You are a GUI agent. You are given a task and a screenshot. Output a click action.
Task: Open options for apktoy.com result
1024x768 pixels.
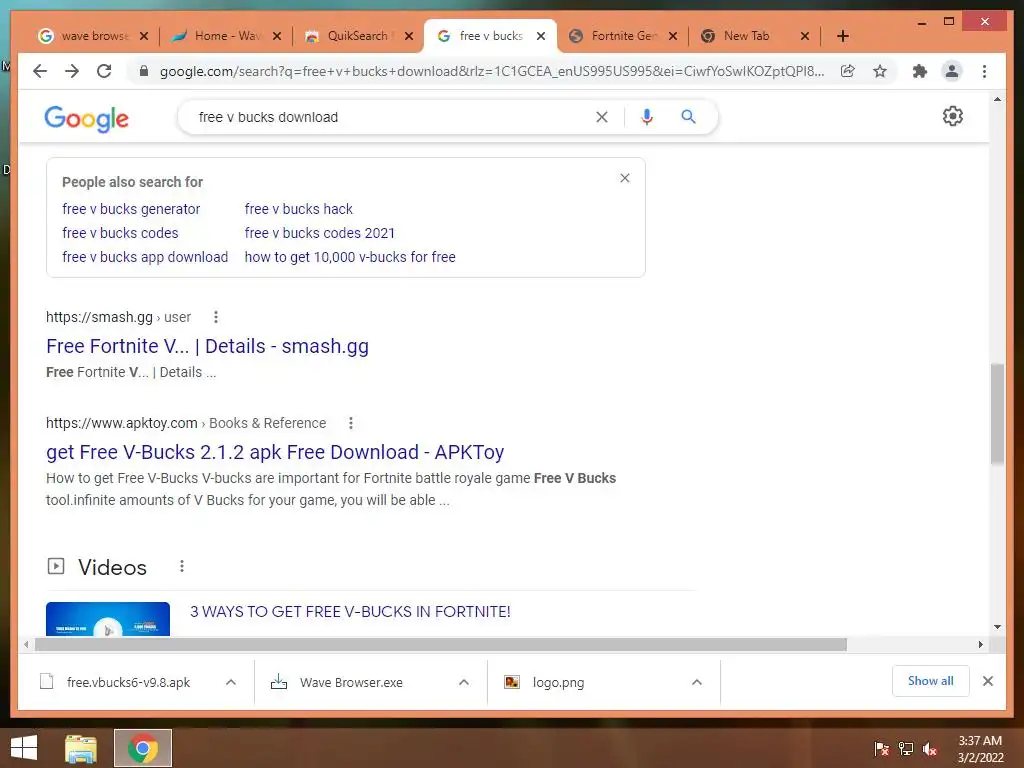(x=351, y=423)
